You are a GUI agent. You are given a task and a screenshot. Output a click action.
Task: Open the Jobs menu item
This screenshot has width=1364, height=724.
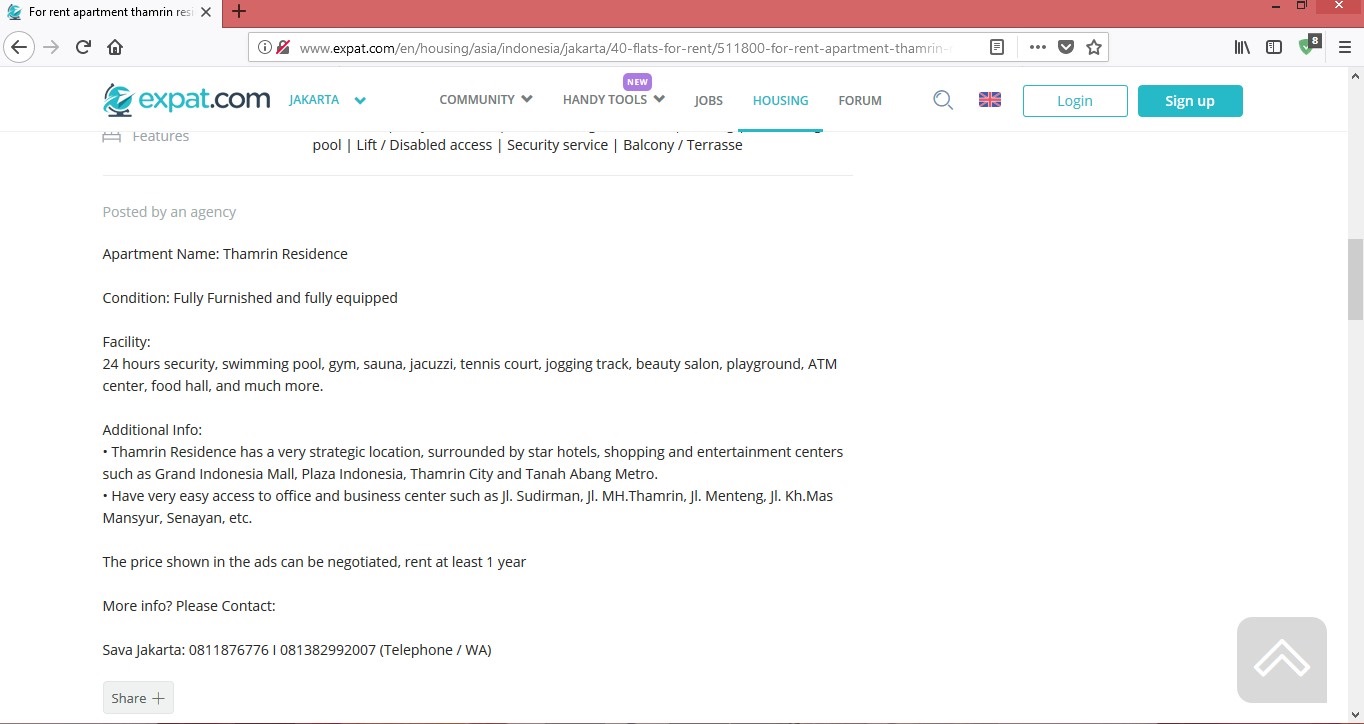[708, 101]
